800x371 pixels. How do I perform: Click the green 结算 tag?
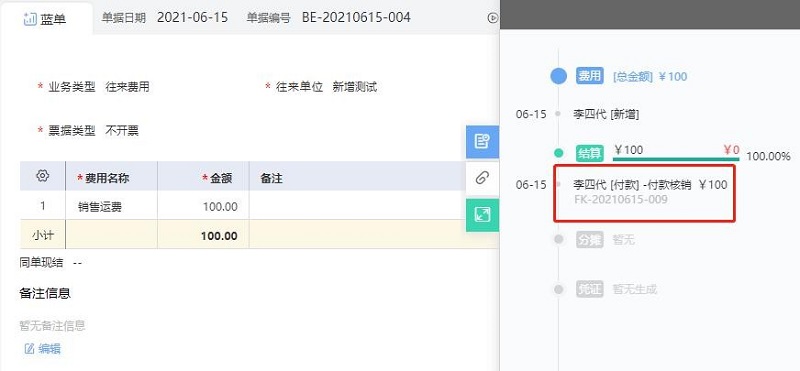[589, 153]
